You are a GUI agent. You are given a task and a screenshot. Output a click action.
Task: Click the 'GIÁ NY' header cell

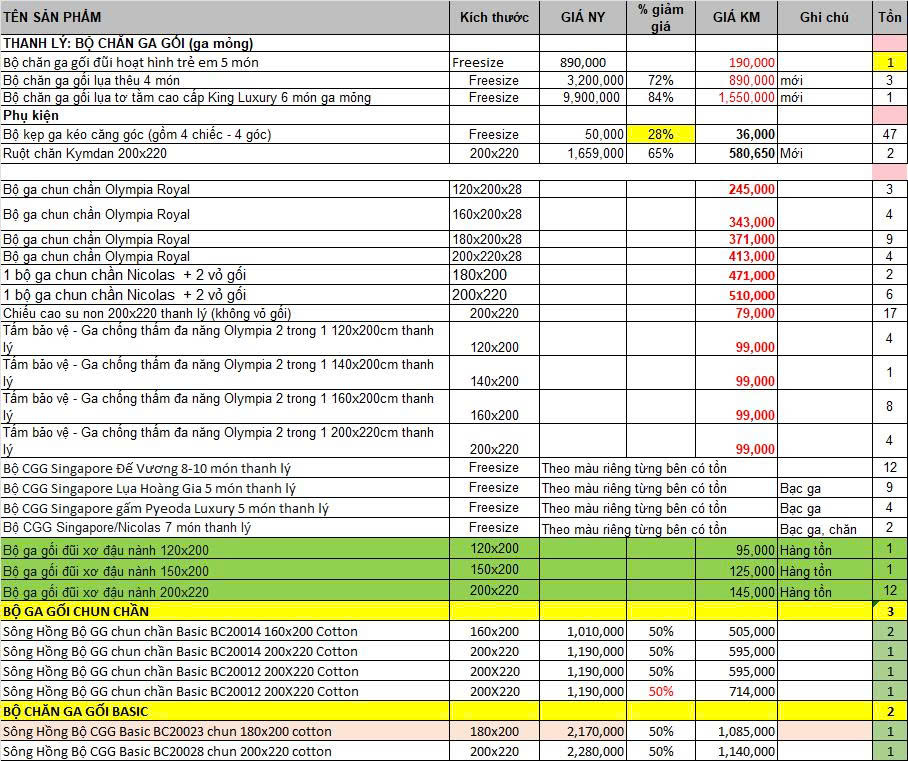click(x=583, y=17)
